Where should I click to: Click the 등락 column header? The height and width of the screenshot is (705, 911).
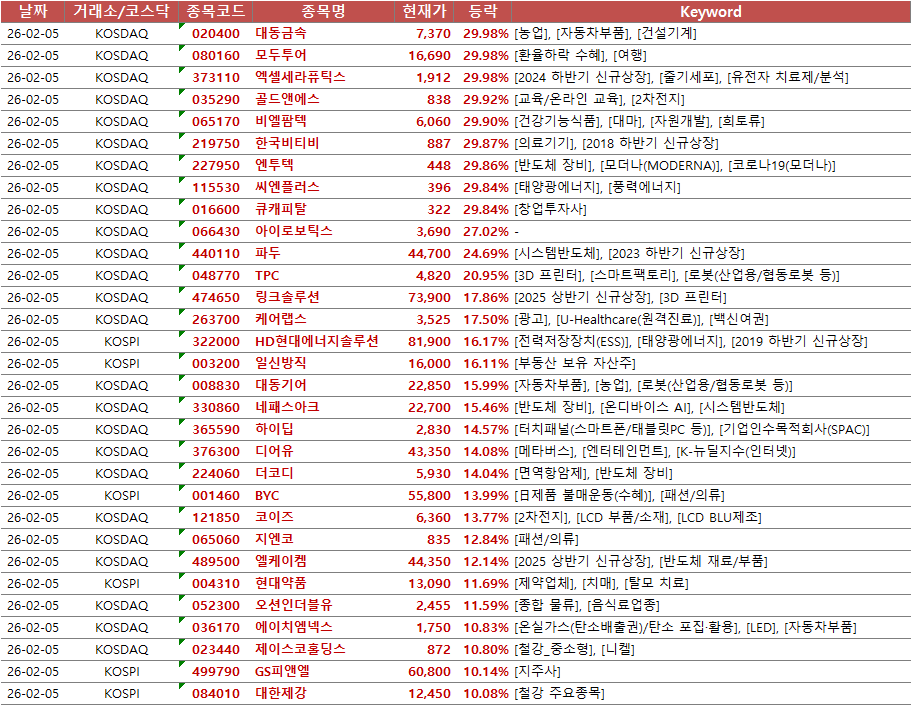(483, 11)
